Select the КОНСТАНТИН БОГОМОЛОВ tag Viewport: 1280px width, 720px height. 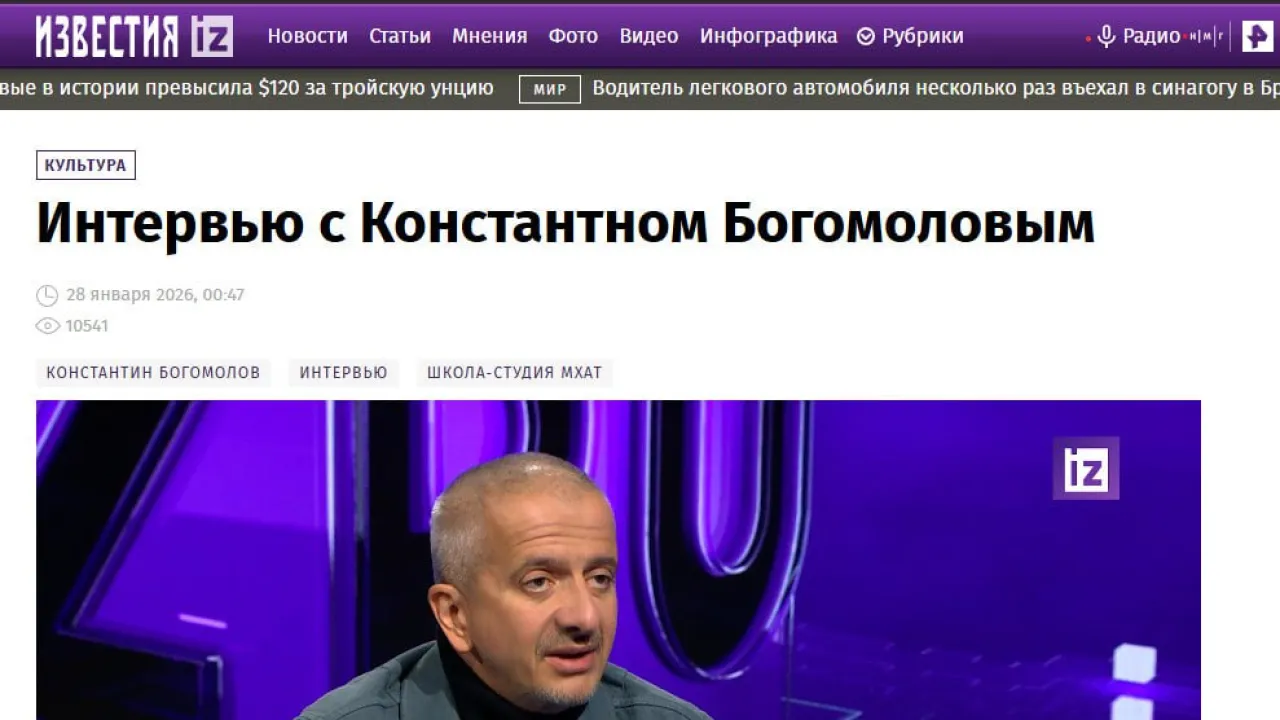pos(153,373)
